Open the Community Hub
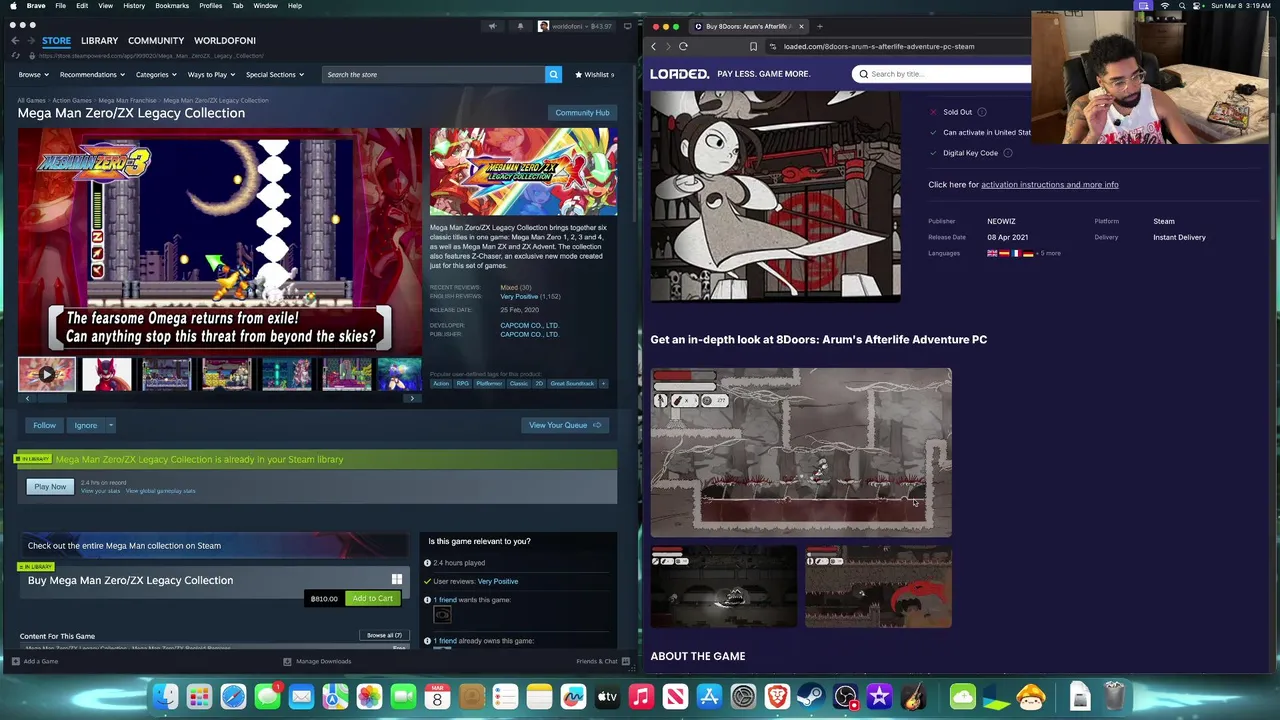1280x720 pixels. [582, 113]
